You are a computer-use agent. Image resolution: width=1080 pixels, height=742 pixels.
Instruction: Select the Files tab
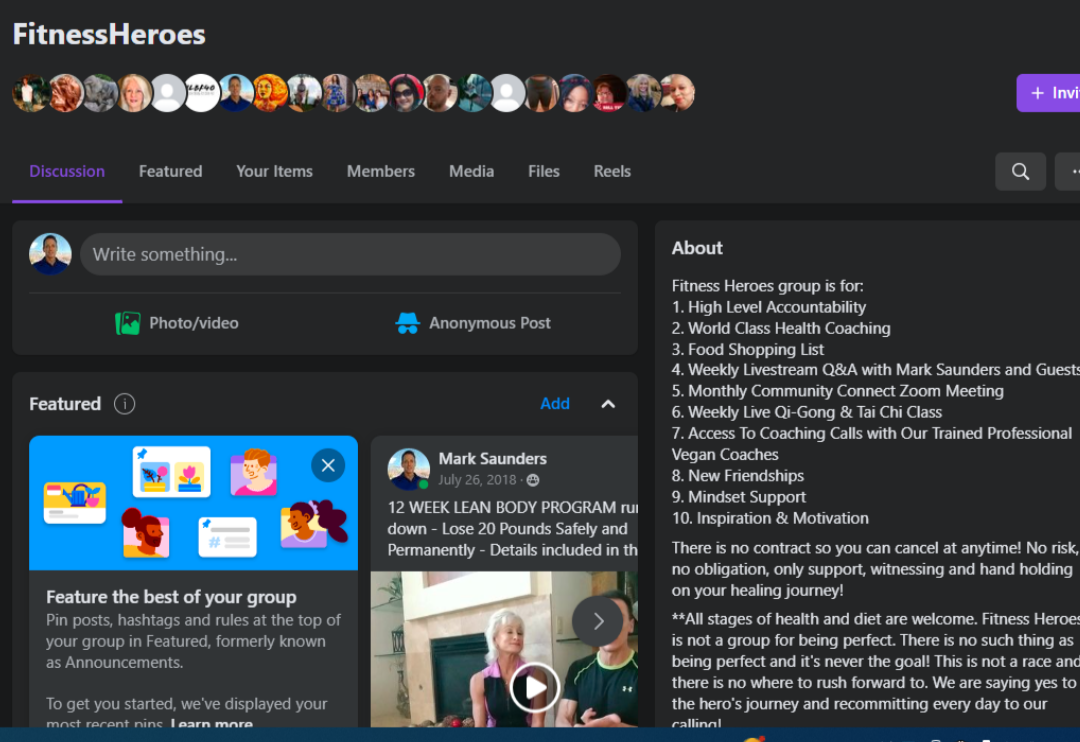543,171
